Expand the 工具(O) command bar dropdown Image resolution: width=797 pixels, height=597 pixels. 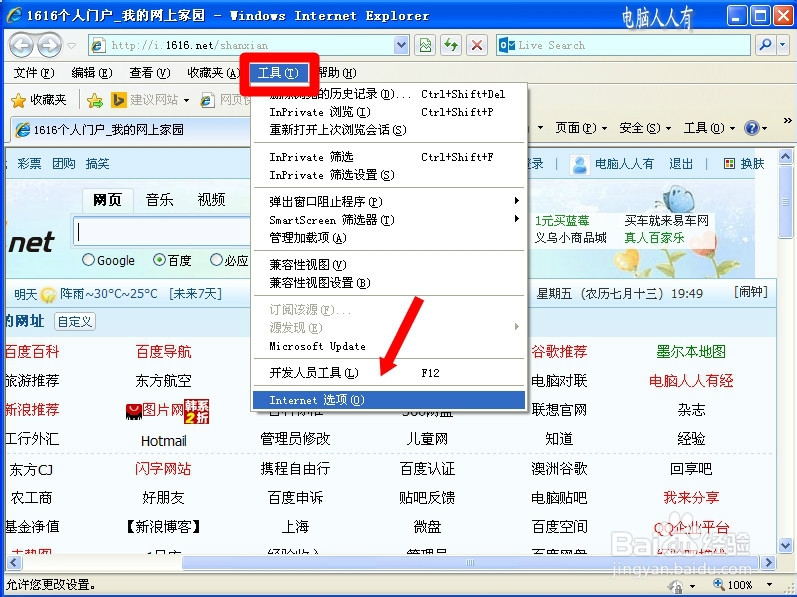732,128
